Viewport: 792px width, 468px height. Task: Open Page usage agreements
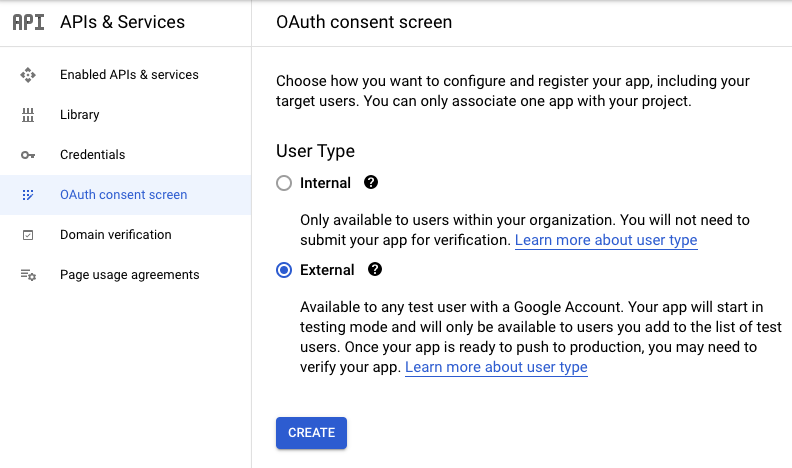click(x=125, y=275)
